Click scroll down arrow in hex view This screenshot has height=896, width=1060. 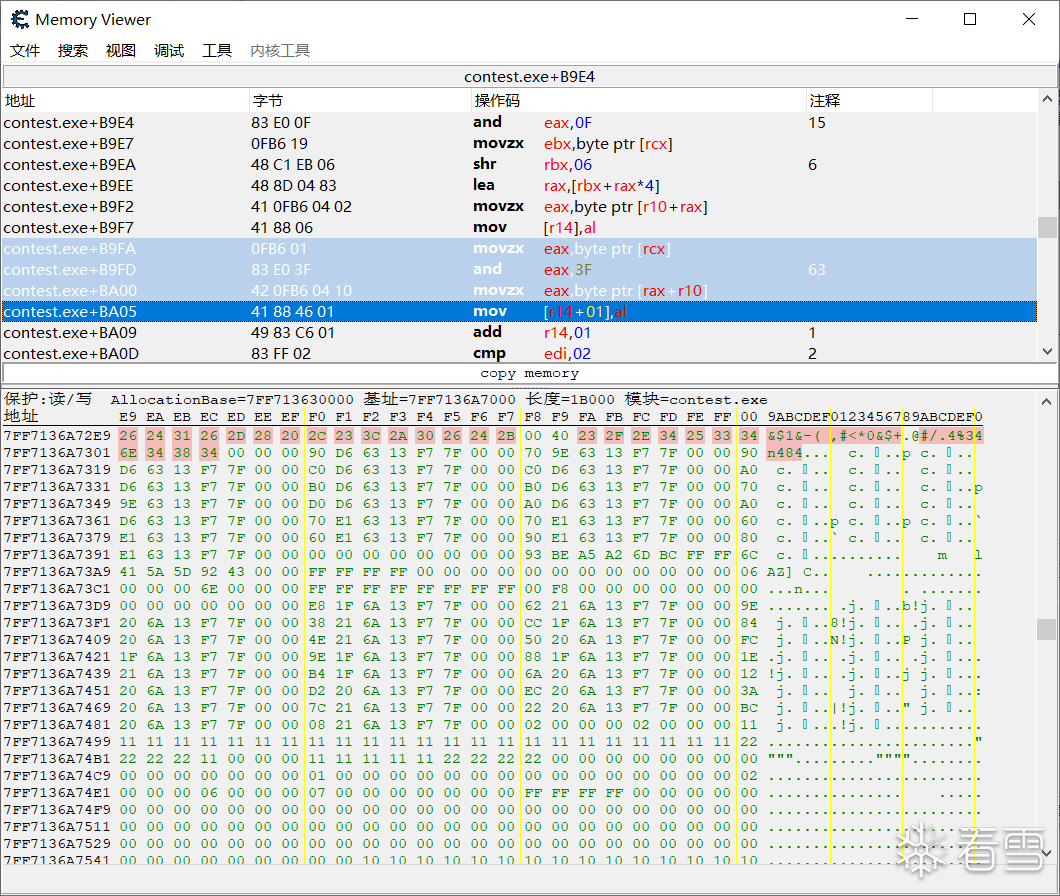pos(1047,853)
